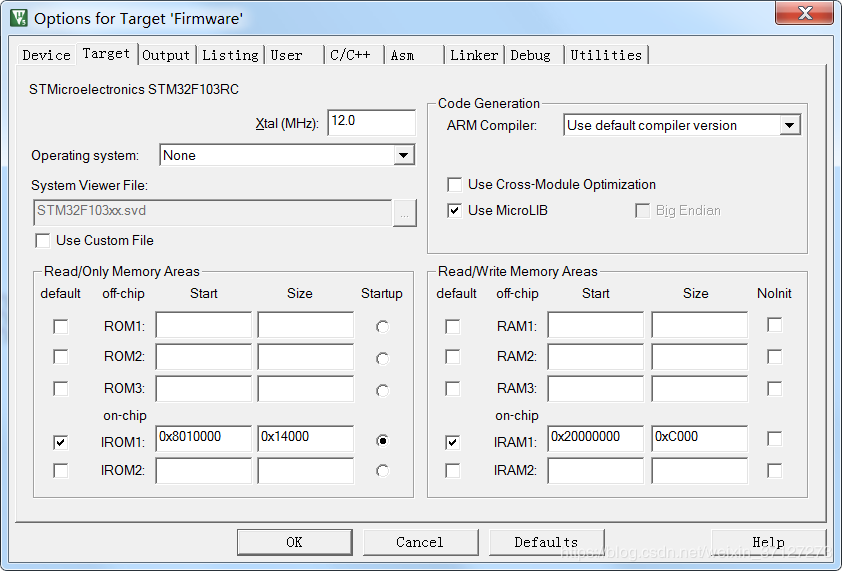842x571 pixels.
Task: Switch to the Debug tab
Action: pyautogui.click(x=534, y=55)
